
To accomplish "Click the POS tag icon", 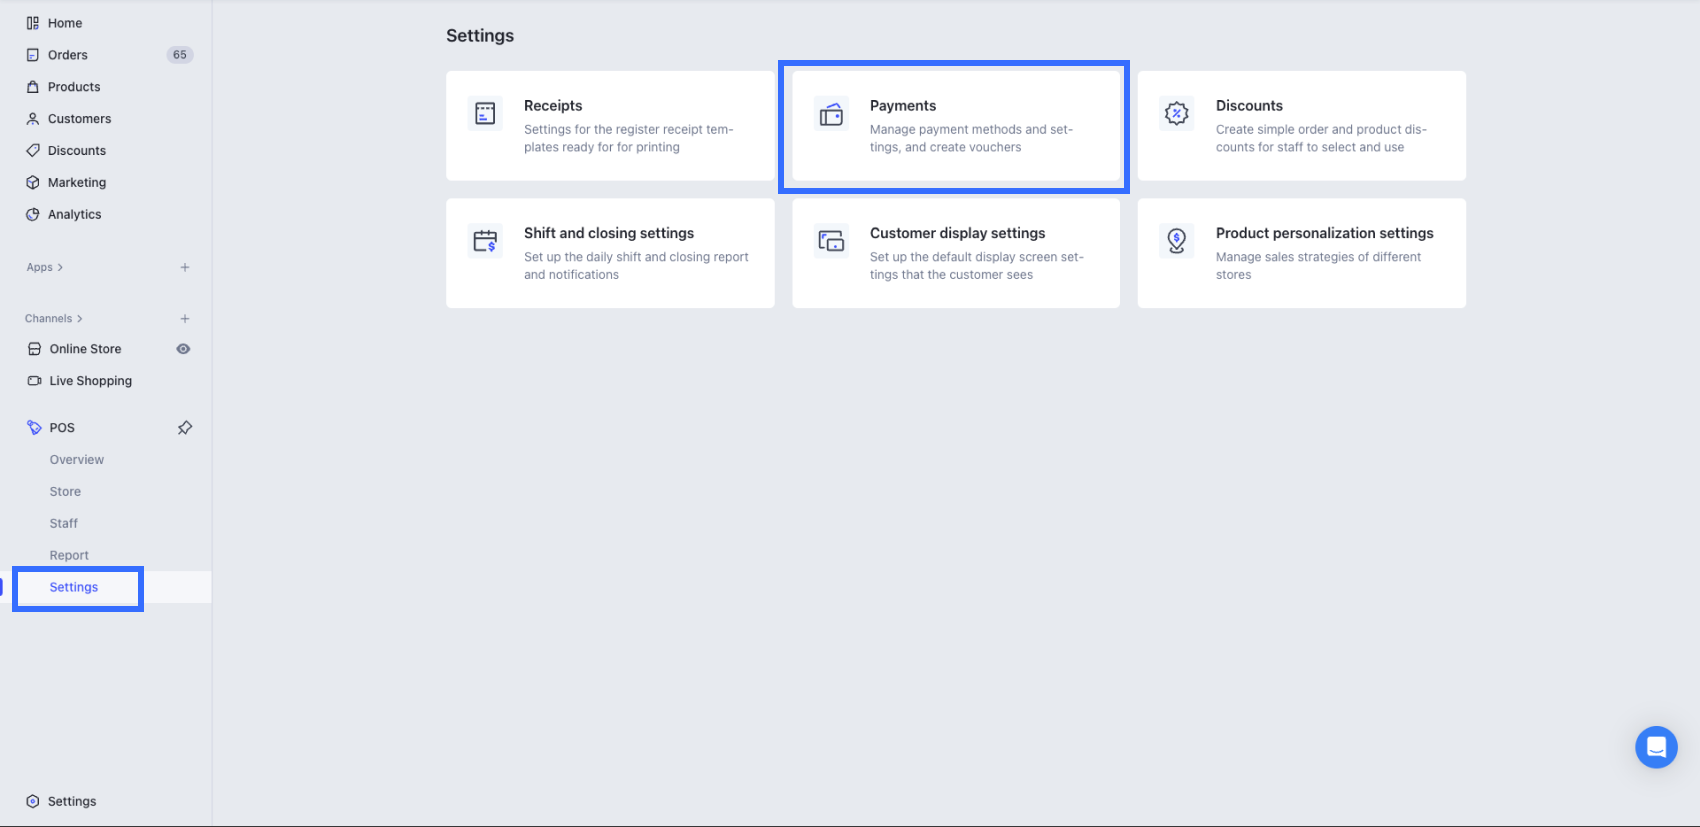I will click(x=35, y=428).
